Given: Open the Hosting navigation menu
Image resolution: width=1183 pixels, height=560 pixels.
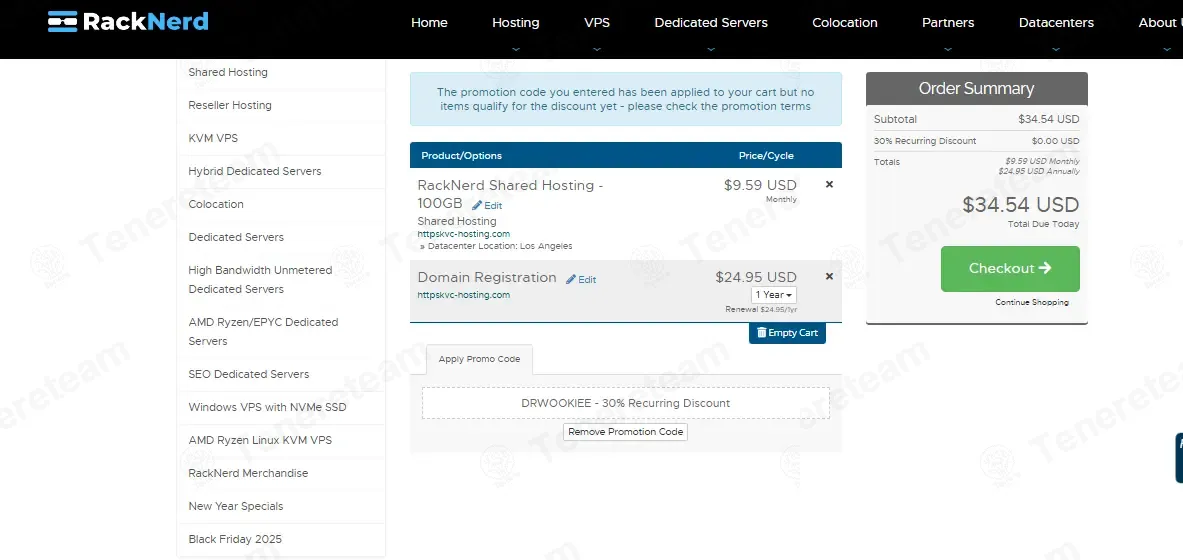Looking at the screenshot, I should point(515,23).
